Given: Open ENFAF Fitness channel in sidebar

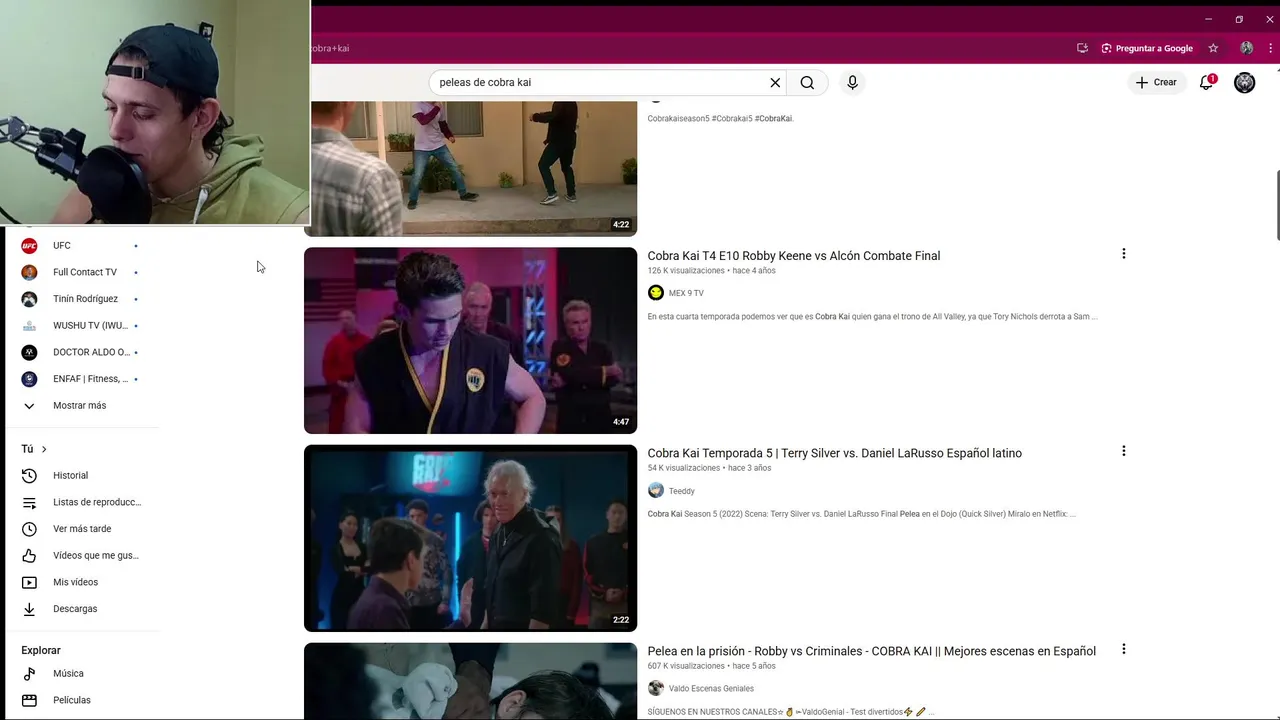Looking at the screenshot, I should [x=80, y=379].
